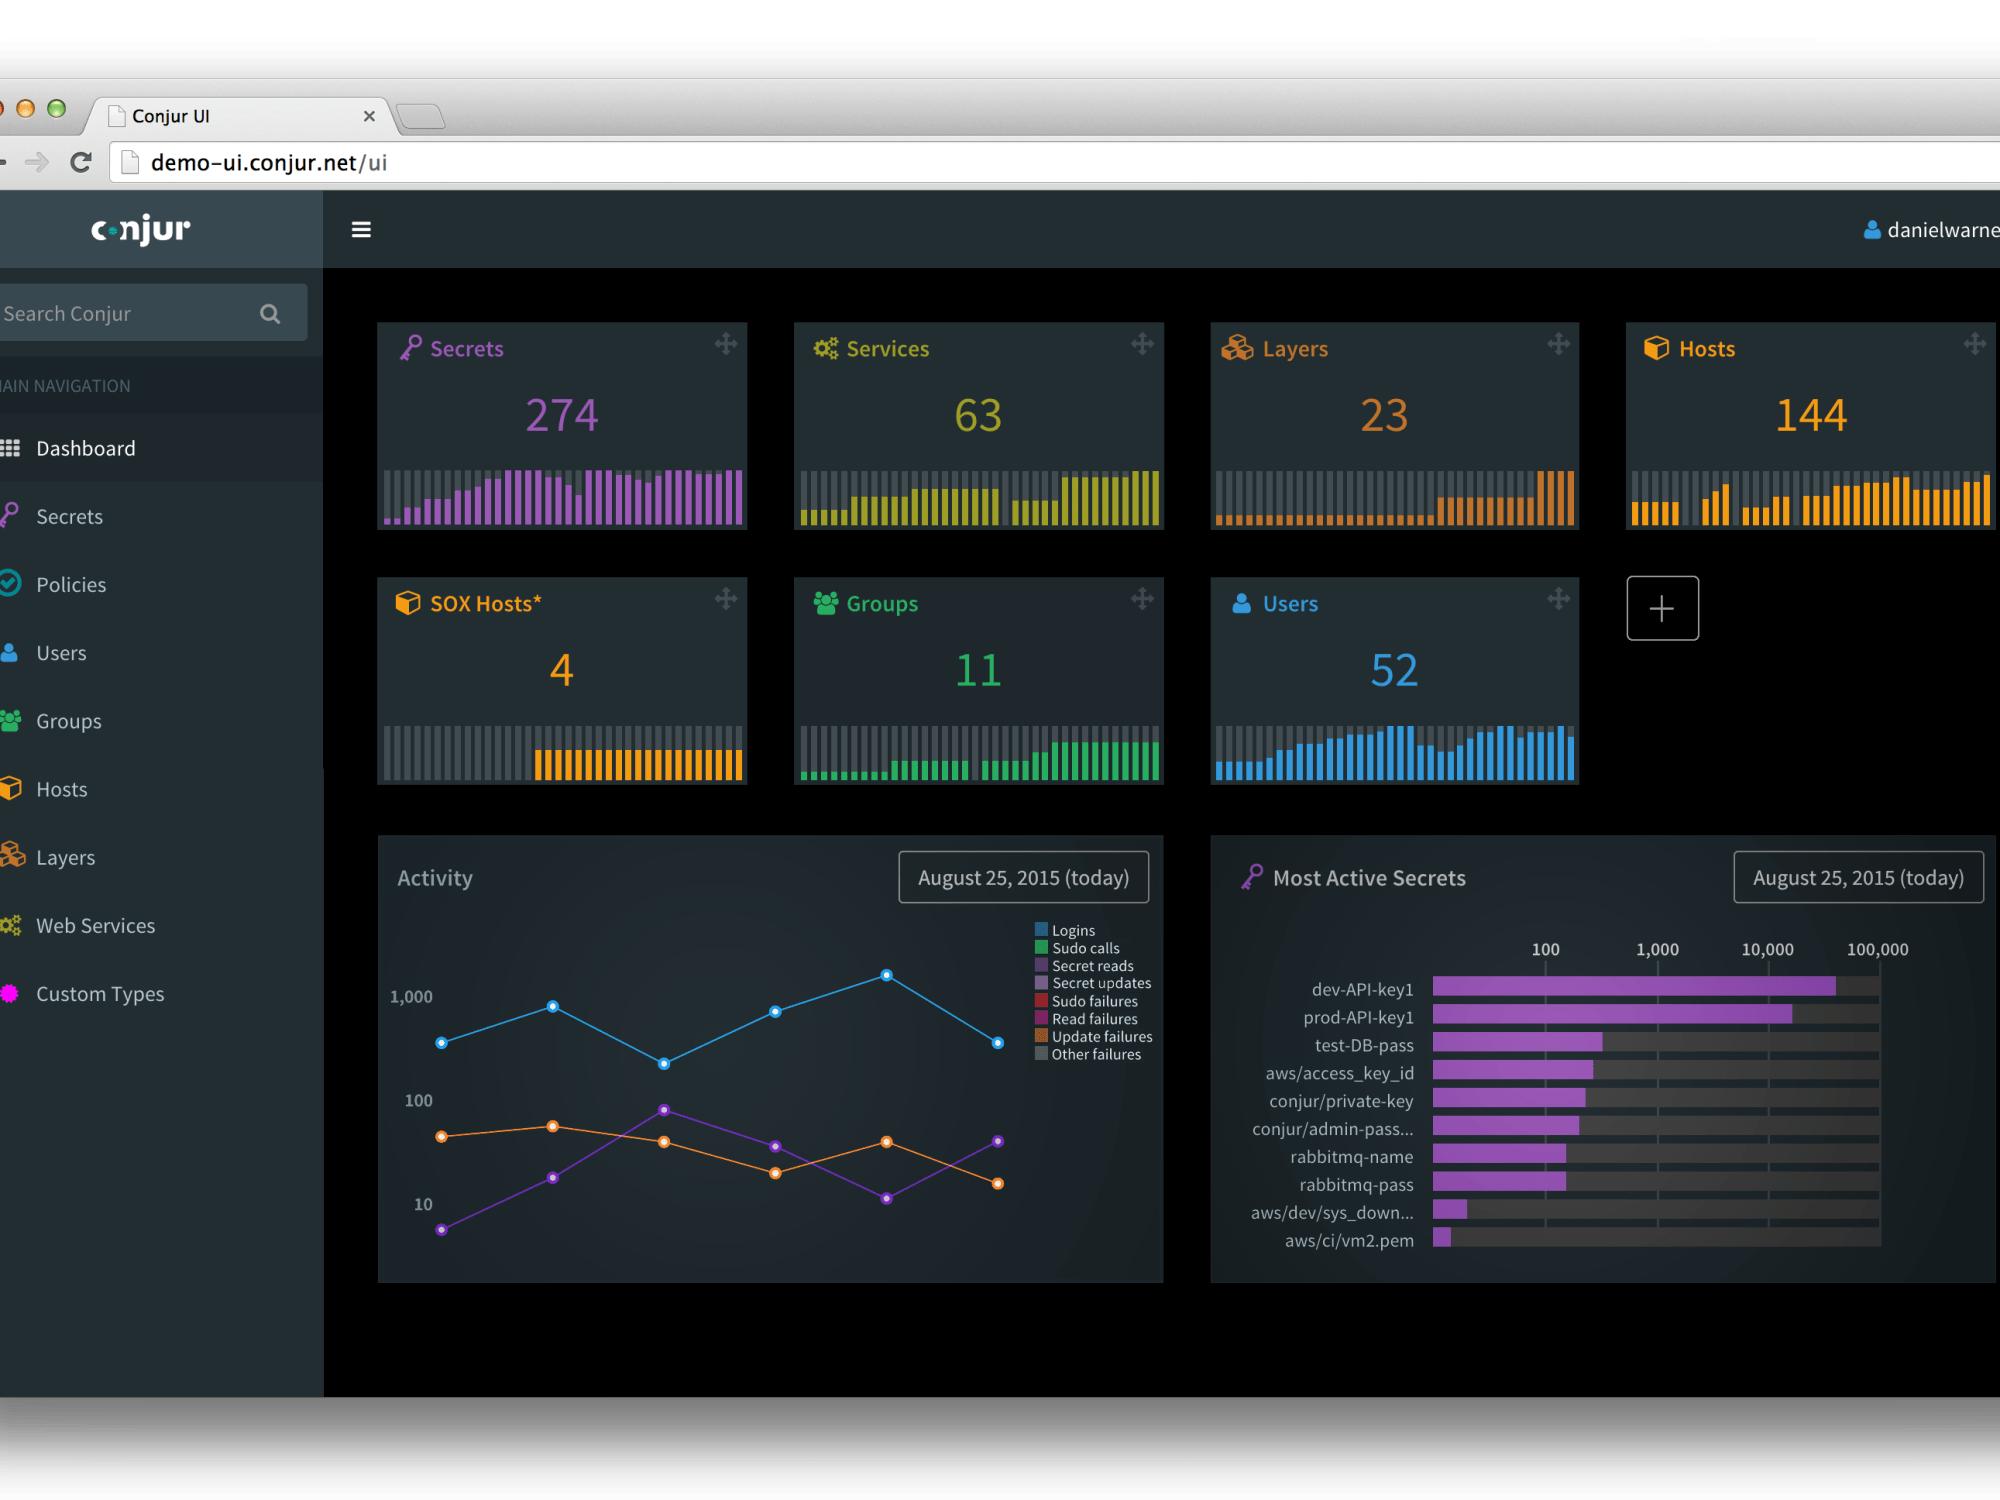Toggle Sudo calls in the chart legend
The height and width of the screenshot is (1500, 2000).
point(1084,948)
